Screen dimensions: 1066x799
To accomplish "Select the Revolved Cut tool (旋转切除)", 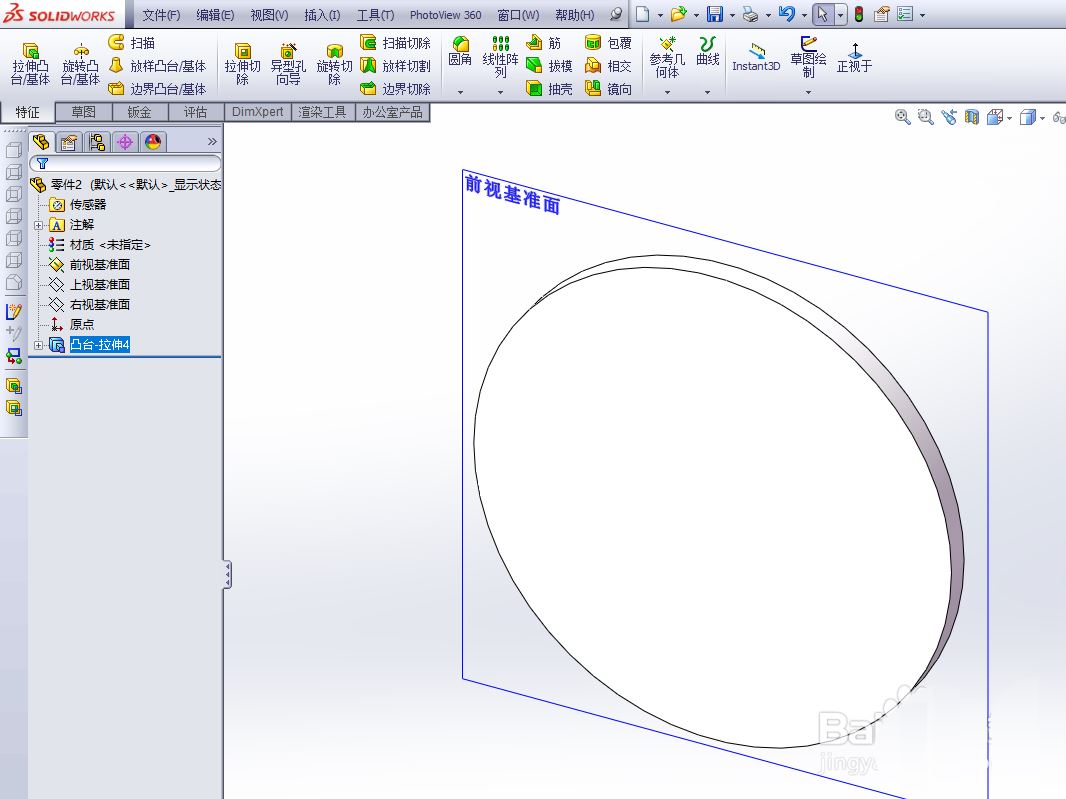I will click(334, 63).
